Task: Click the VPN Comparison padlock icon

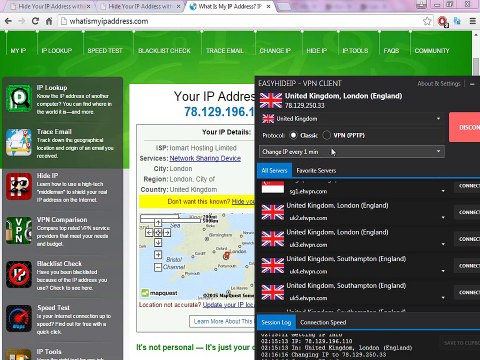Action: tap(19, 230)
